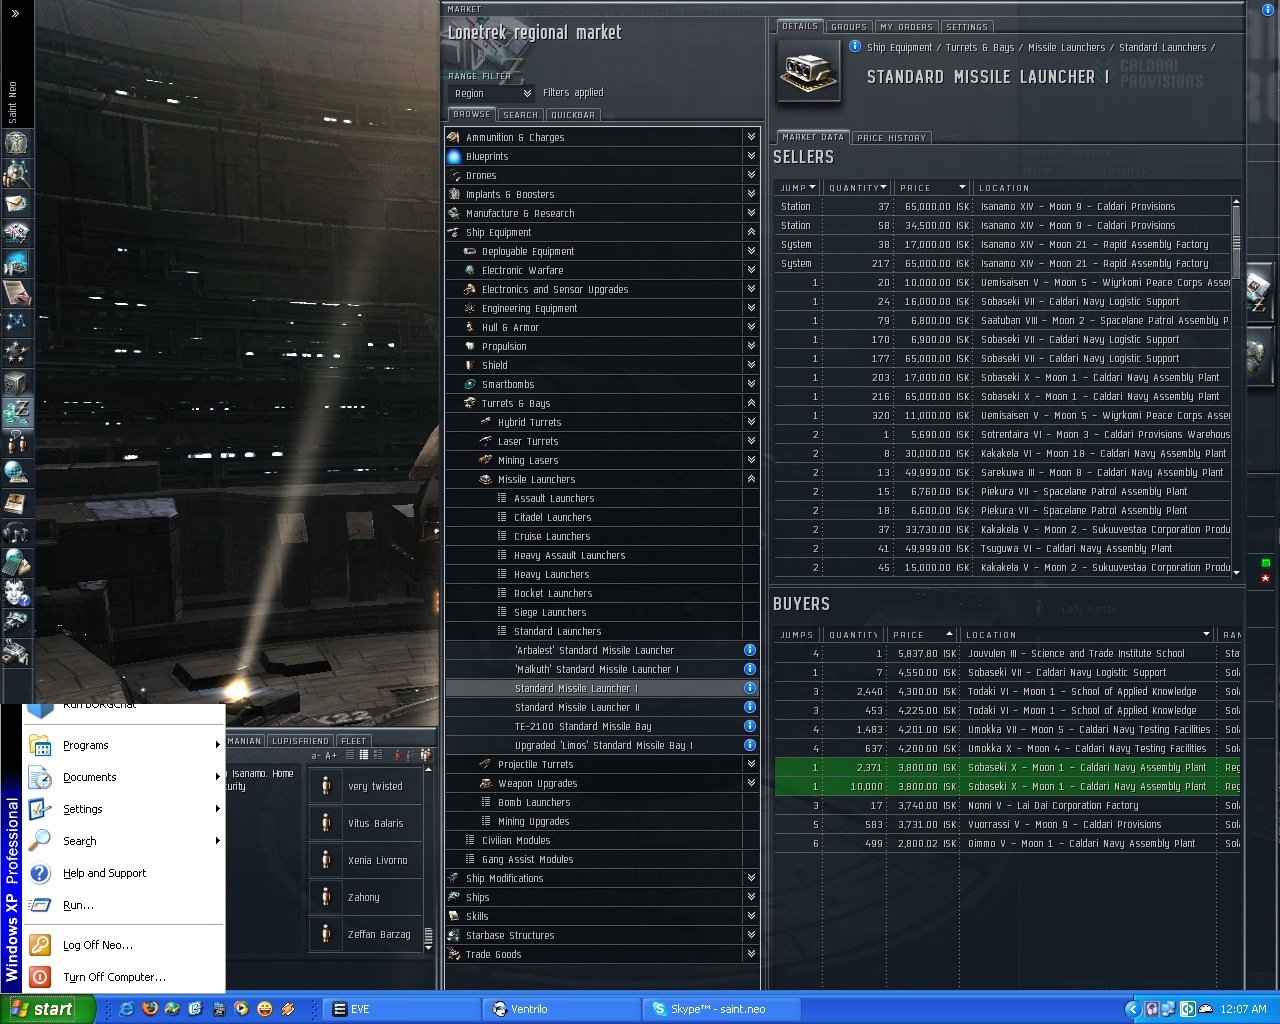Expand hidden system tray icons arrow
The width and height of the screenshot is (1280, 1024).
pyautogui.click(x=1132, y=1009)
